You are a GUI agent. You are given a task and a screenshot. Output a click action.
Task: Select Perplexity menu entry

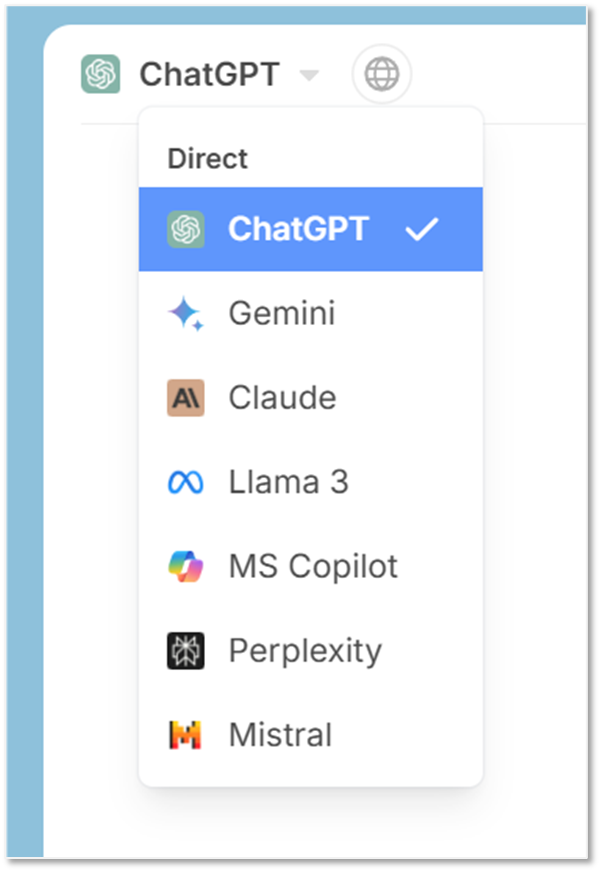pyautogui.click(x=311, y=651)
